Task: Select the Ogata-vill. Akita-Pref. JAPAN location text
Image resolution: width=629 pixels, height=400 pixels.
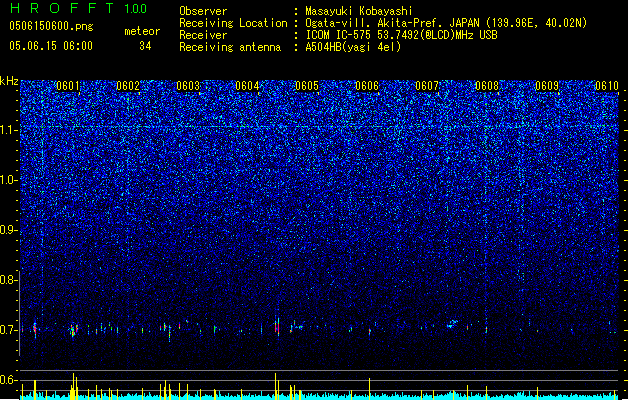Action: tap(446, 23)
